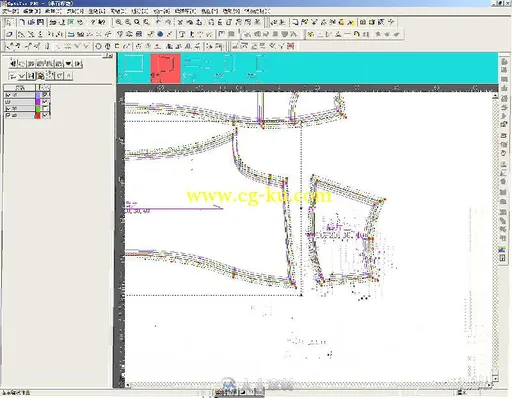Select the arrow pointer selection tool

point(10,22)
